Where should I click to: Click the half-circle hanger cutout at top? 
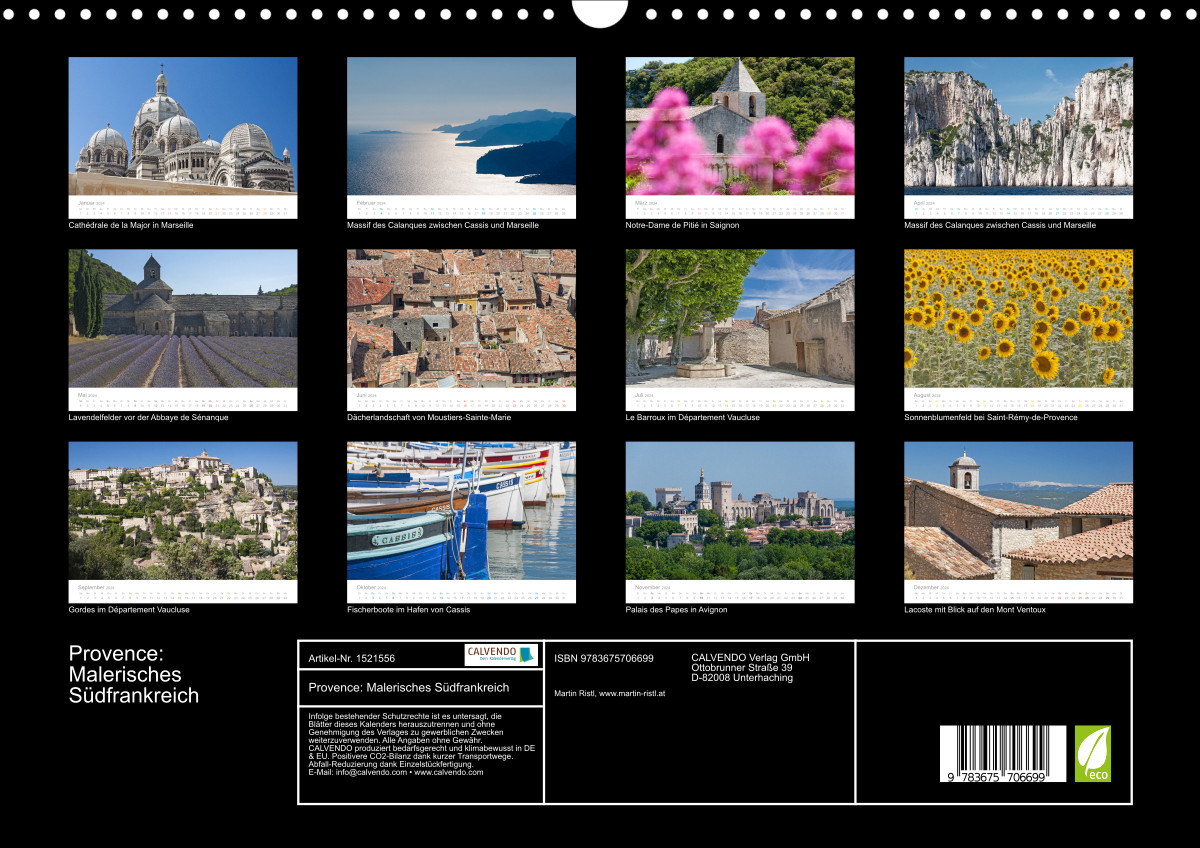pos(600,12)
